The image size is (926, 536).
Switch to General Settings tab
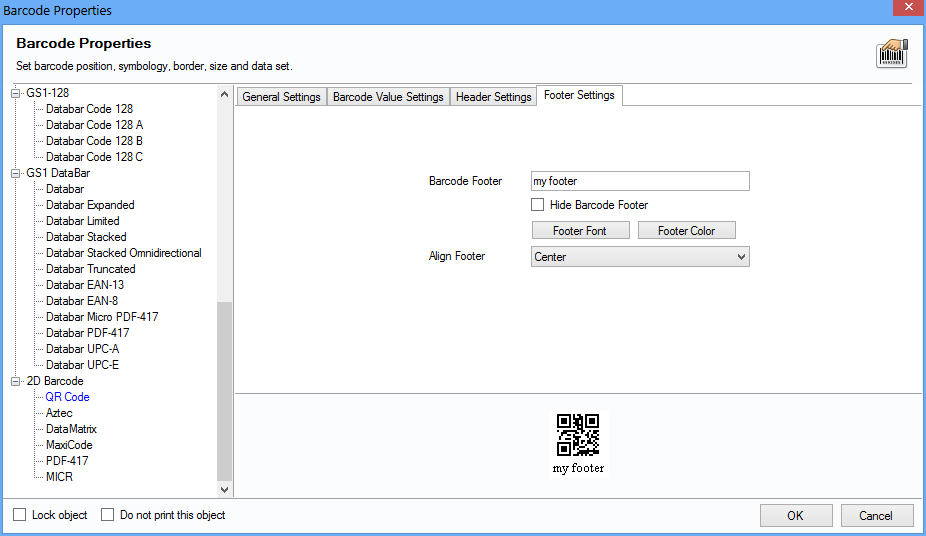coord(281,97)
